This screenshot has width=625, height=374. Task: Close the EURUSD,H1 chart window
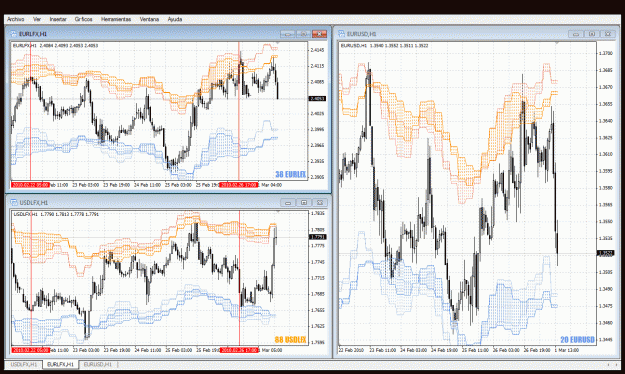[608, 34]
